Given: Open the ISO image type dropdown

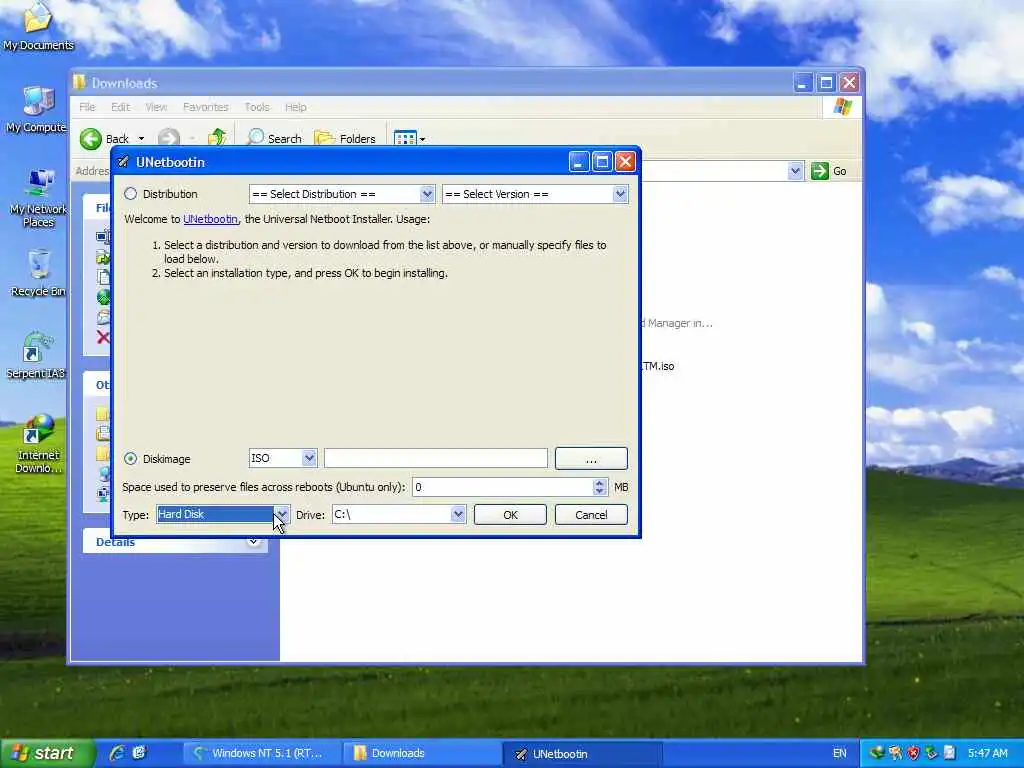Looking at the screenshot, I should [x=283, y=458].
